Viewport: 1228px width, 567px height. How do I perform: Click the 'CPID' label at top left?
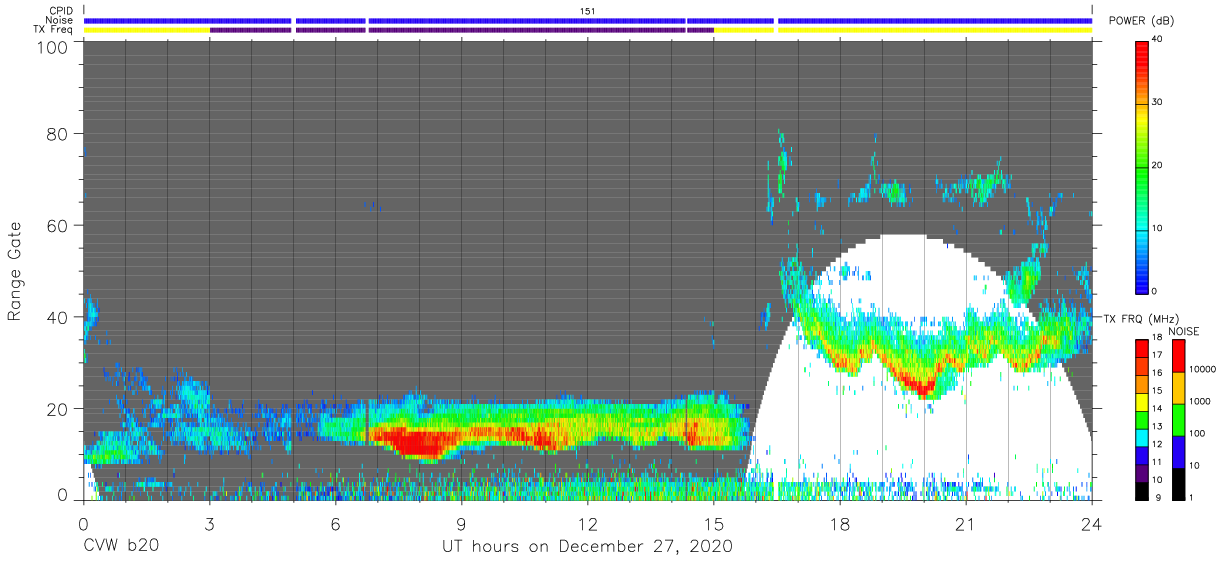[x=62, y=11]
